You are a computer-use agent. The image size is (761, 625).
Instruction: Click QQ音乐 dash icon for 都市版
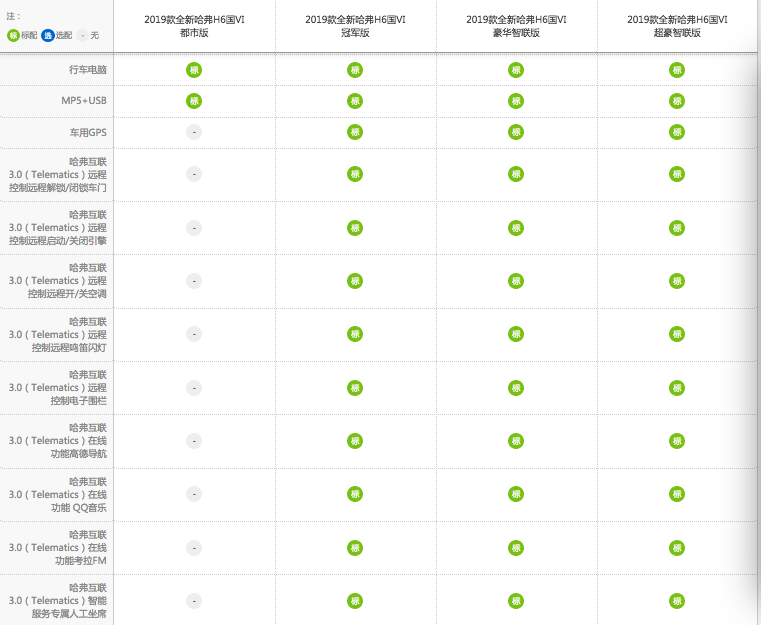point(194,494)
